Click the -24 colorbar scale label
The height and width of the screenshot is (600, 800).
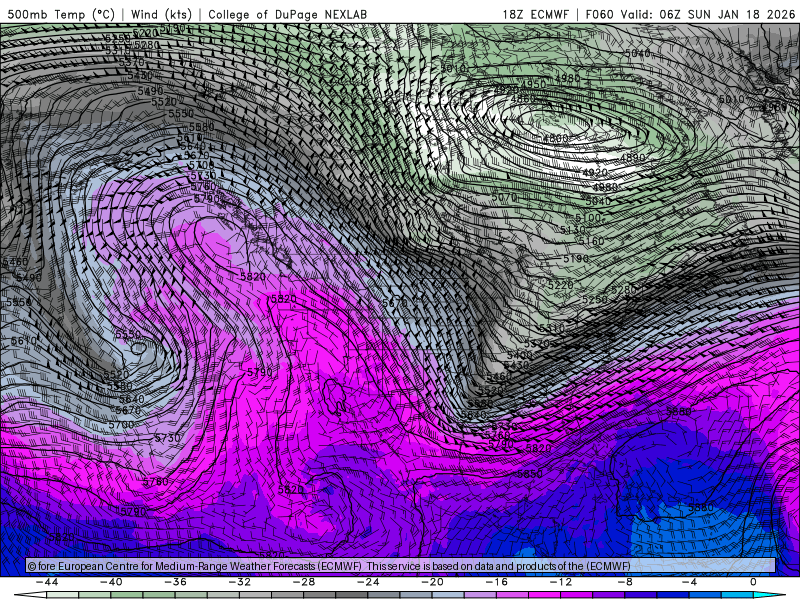point(368,582)
